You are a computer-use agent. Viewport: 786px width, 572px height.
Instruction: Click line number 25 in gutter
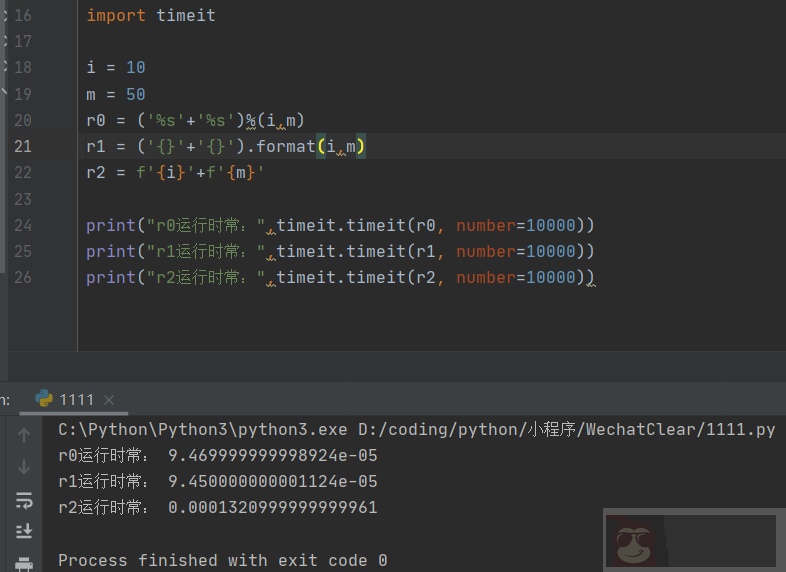(23, 251)
